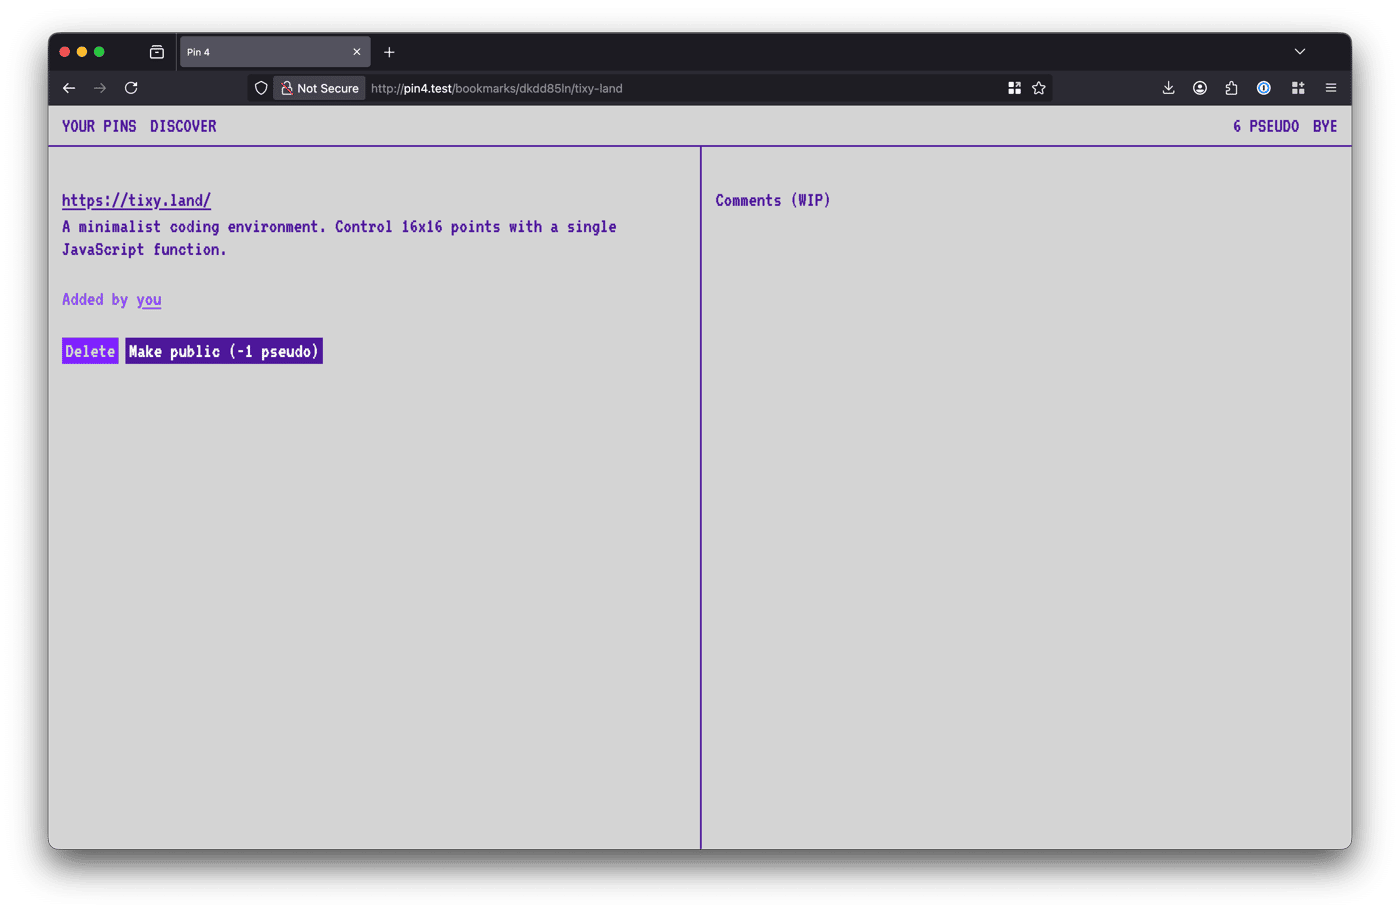Image resolution: width=1400 pixels, height=913 pixels.
Task: Click the Delete button
Action: tap(90, 351)
